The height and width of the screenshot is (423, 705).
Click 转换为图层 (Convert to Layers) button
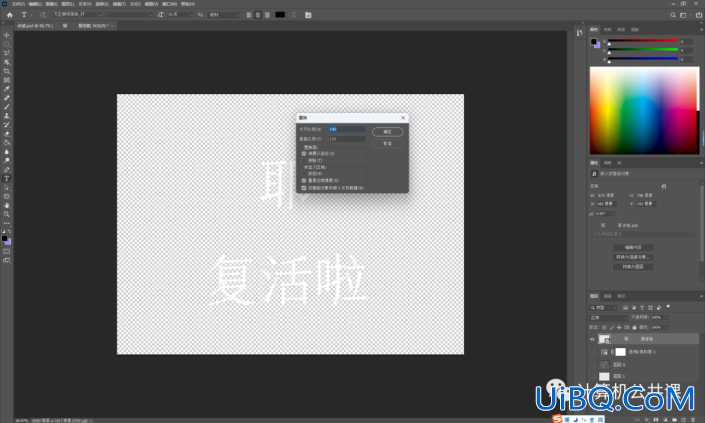pyautogui.click(x=633, y=267)
